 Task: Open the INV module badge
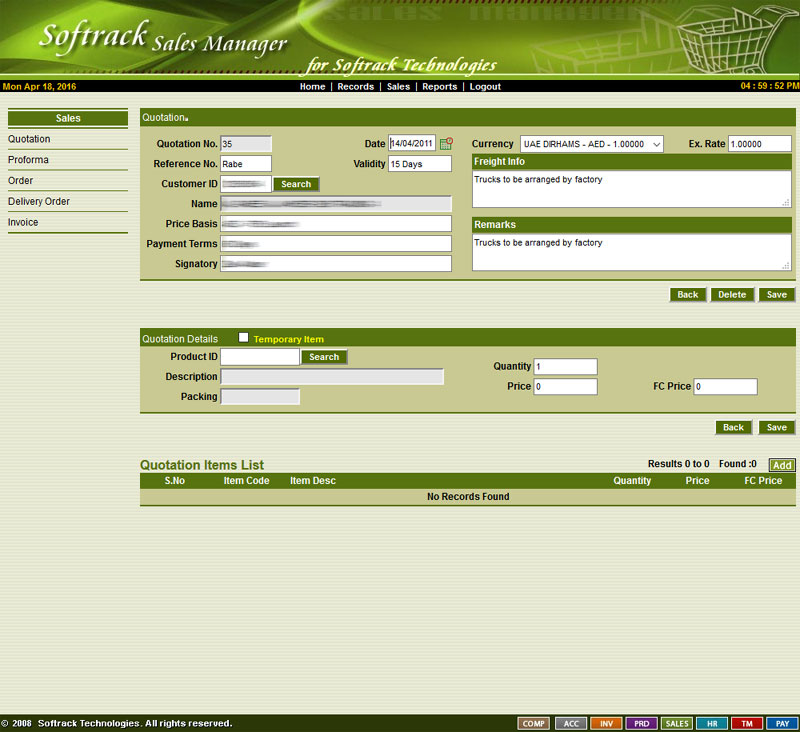pos(606,723)
